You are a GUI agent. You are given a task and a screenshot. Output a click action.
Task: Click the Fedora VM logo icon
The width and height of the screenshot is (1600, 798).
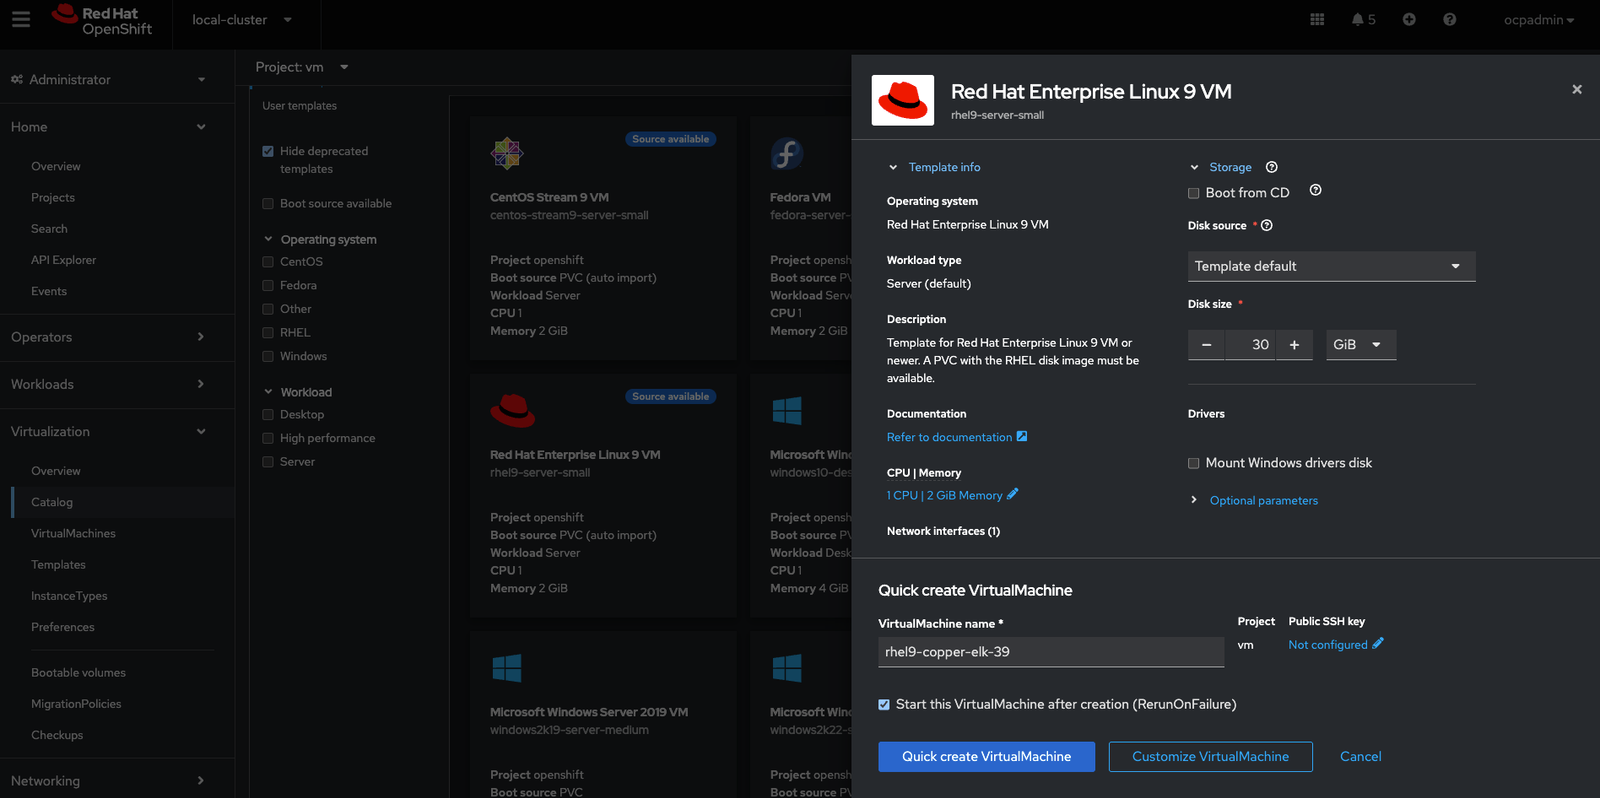pyautogui.click(x=787, y=154)
